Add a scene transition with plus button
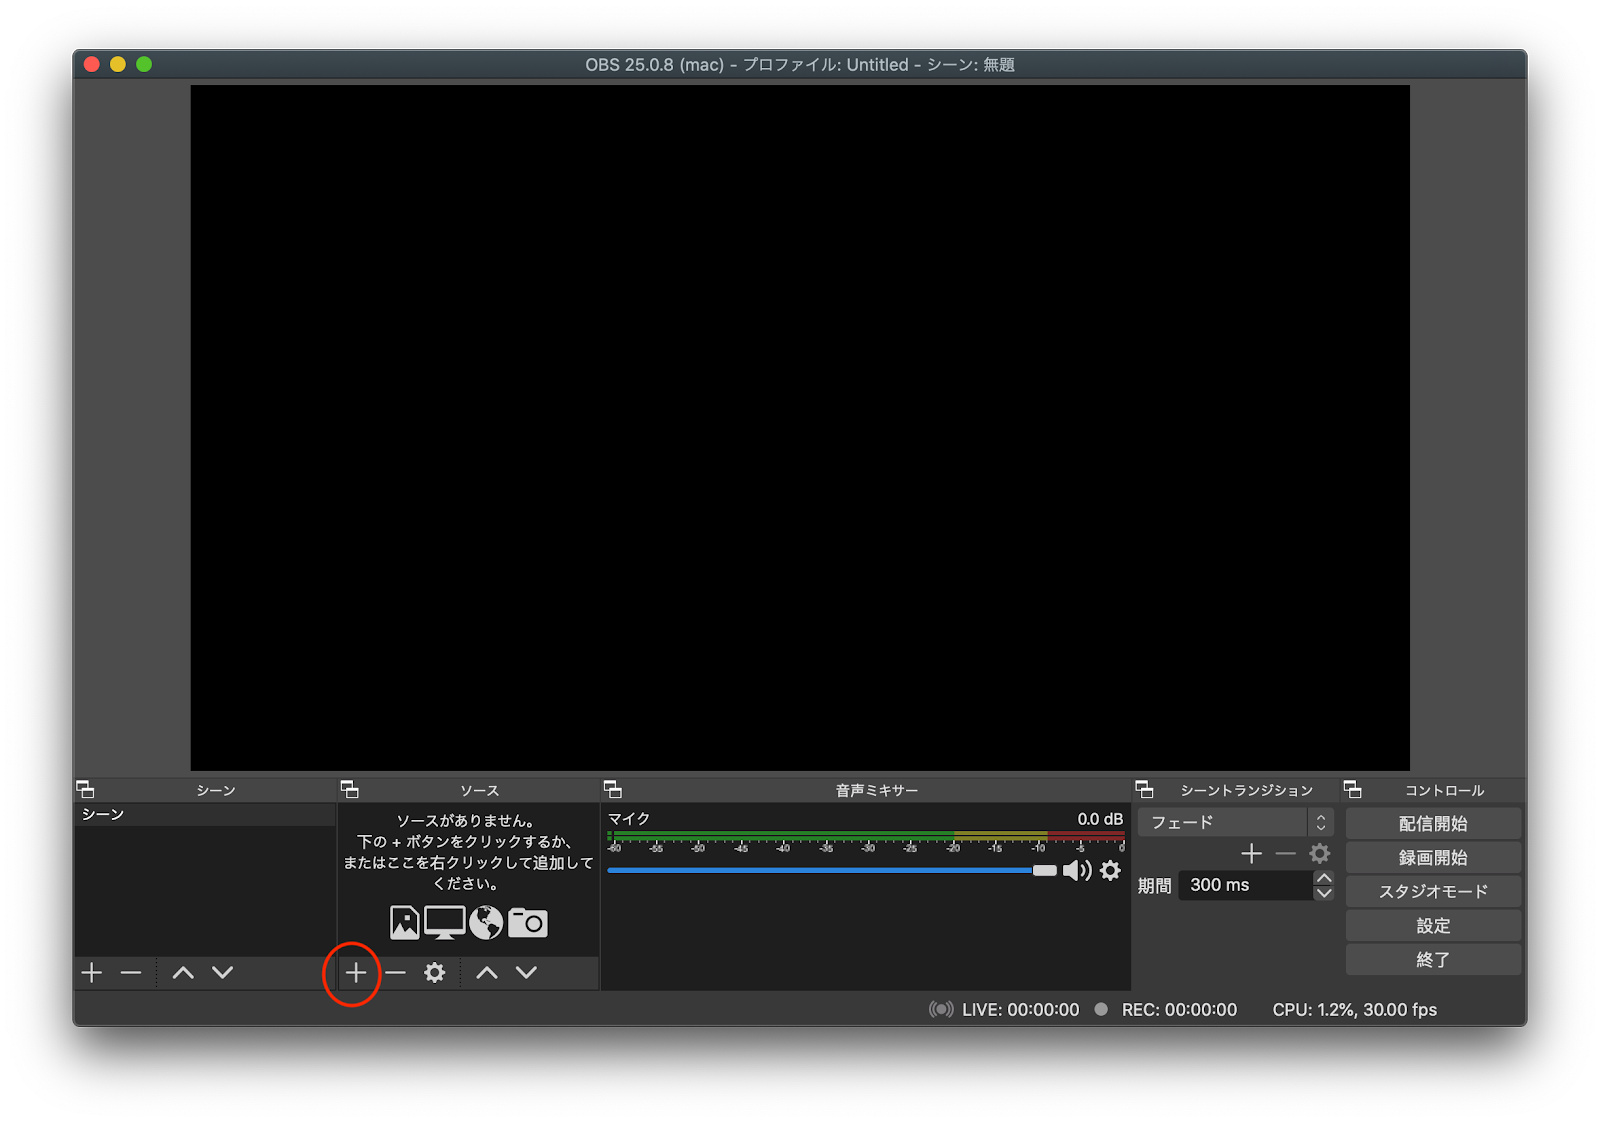This screenshot has width=1600, height=1123. pos(1251,854)
